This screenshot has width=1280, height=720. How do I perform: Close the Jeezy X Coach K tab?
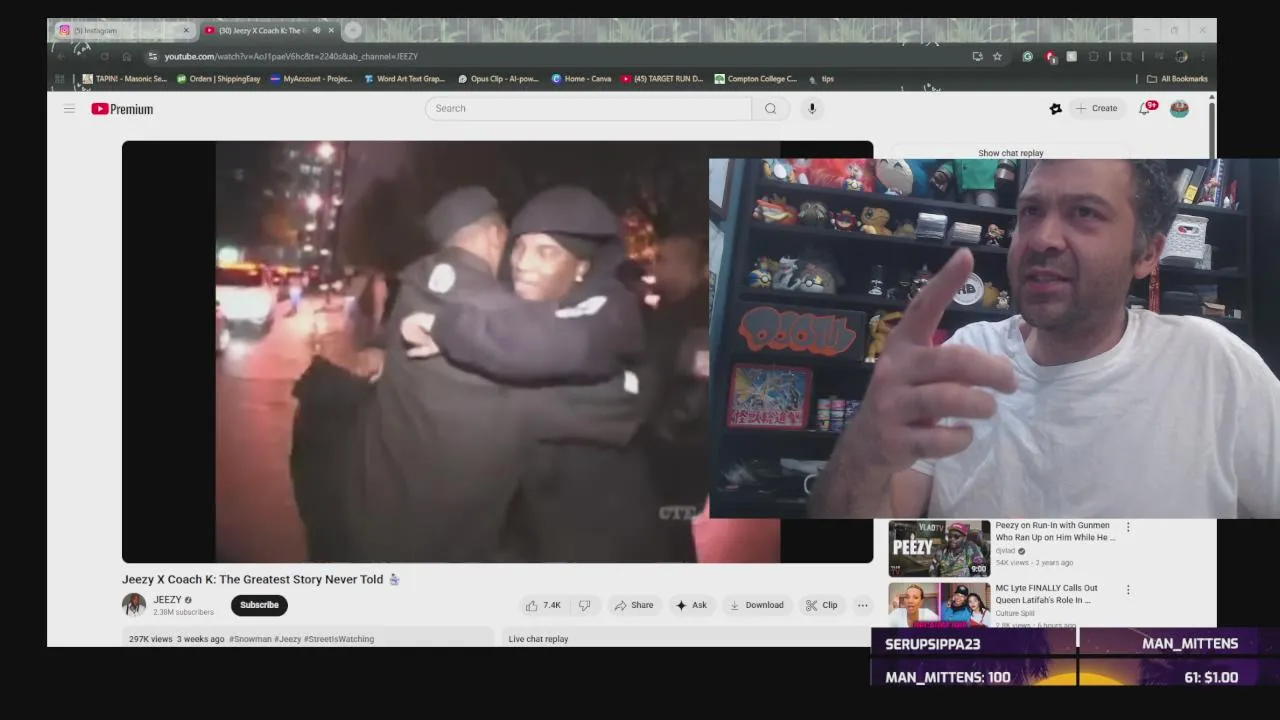(x=331, y=30)
